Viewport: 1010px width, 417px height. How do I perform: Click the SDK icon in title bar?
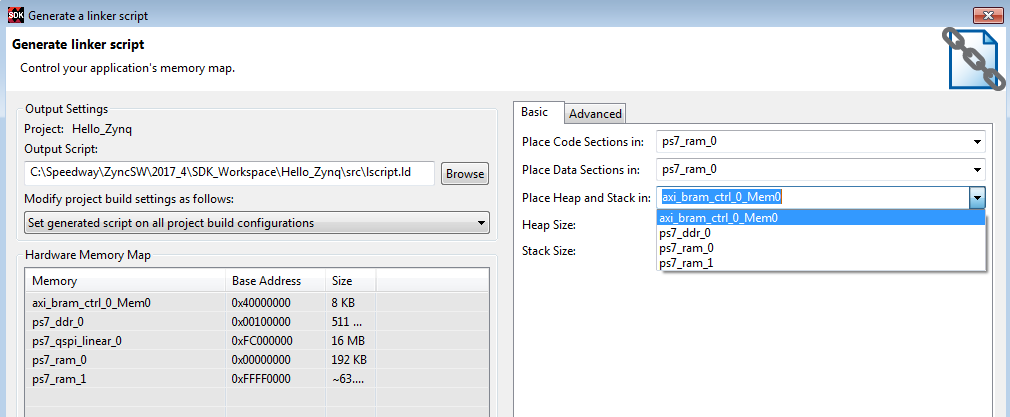point(15,16)
